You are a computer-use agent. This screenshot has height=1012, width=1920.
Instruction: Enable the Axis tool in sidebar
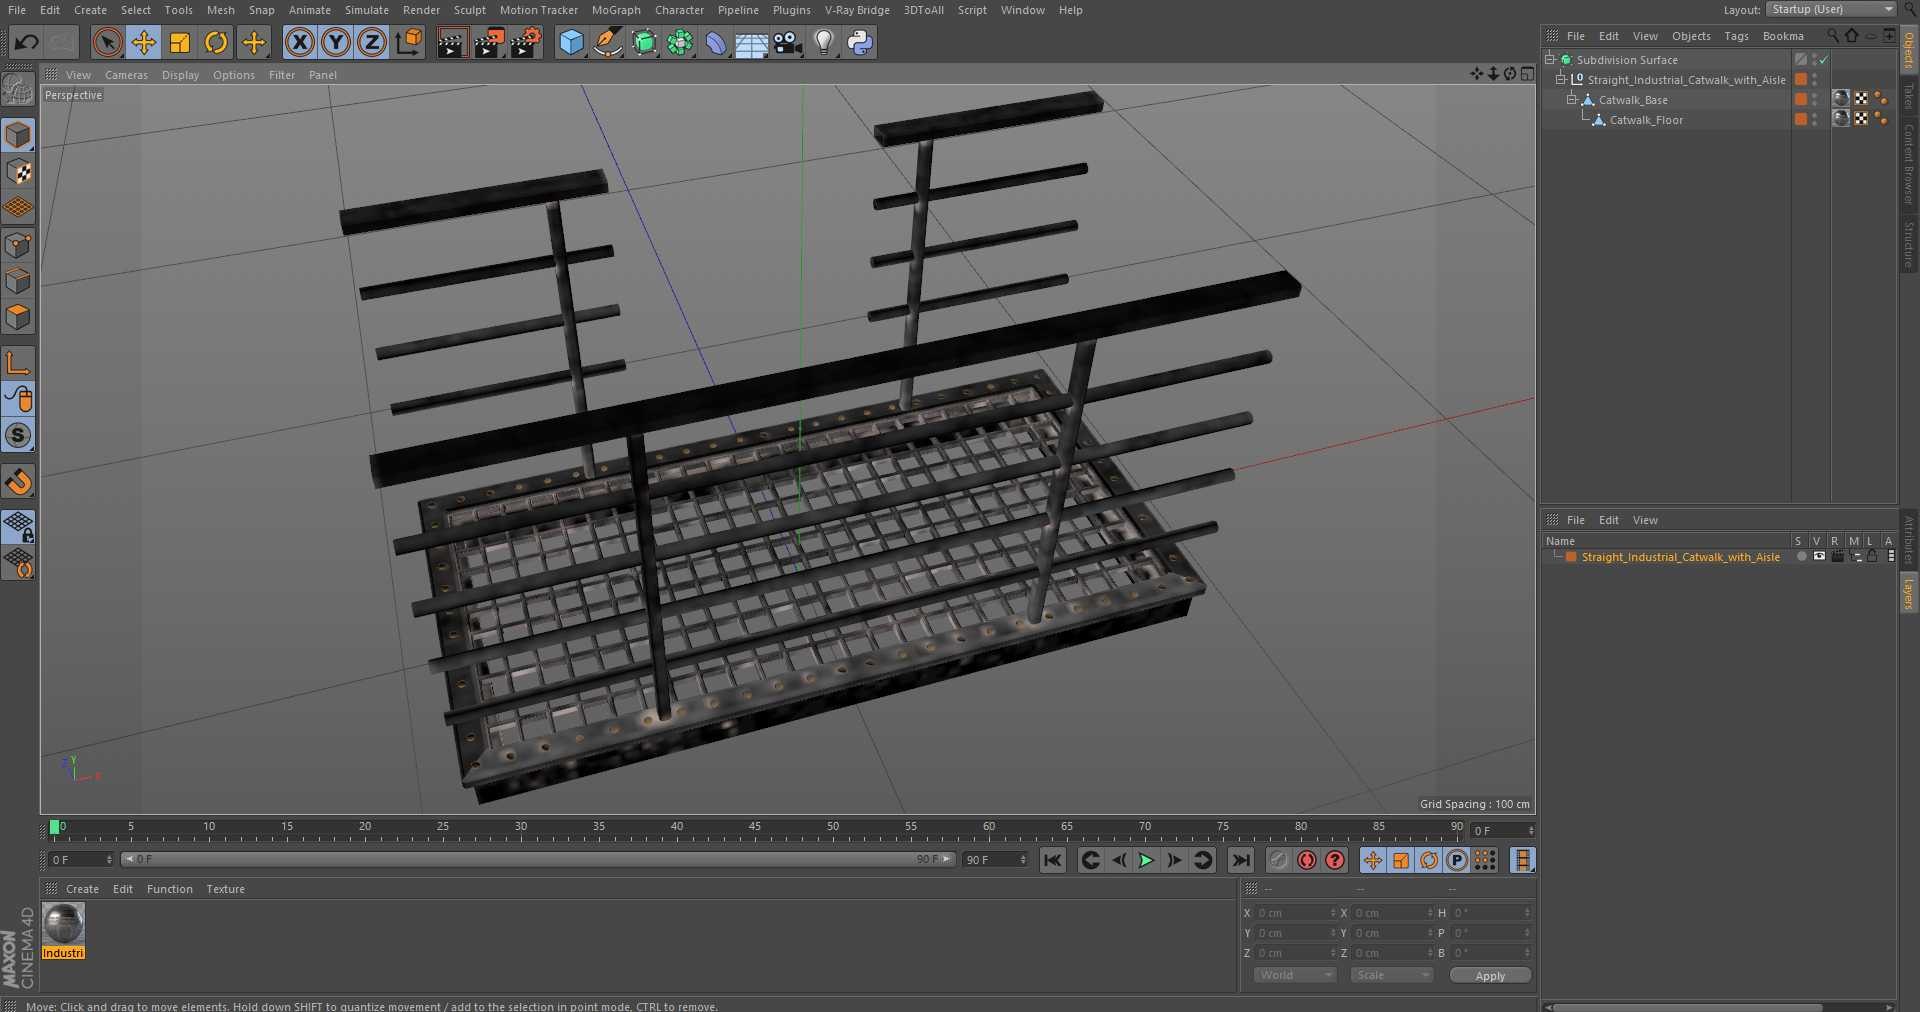click(18, 363)
